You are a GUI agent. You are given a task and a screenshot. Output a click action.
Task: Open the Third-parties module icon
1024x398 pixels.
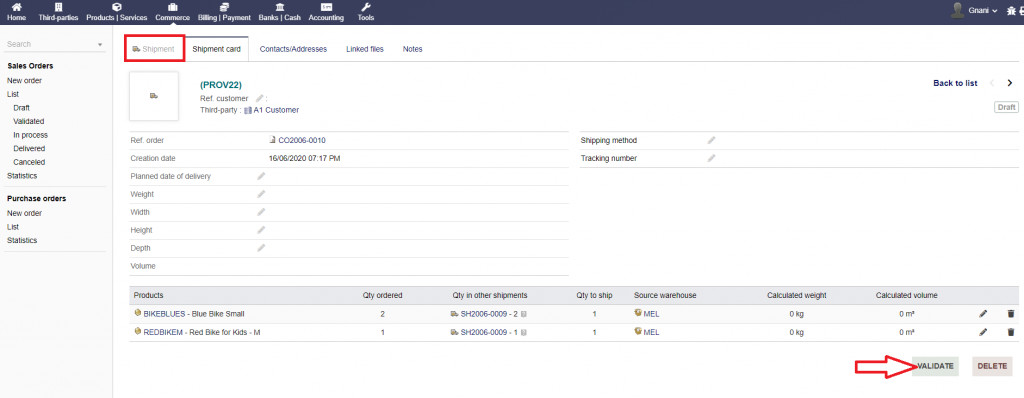click(58, 7)
